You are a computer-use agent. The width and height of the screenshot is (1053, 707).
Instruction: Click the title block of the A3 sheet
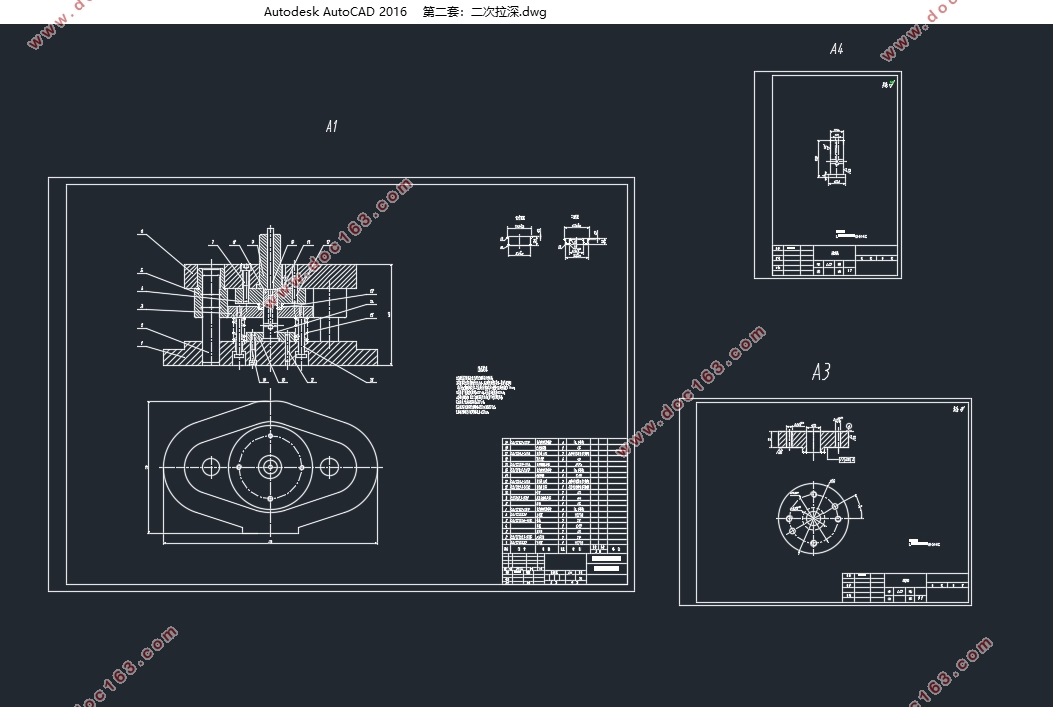pos(905,587)
